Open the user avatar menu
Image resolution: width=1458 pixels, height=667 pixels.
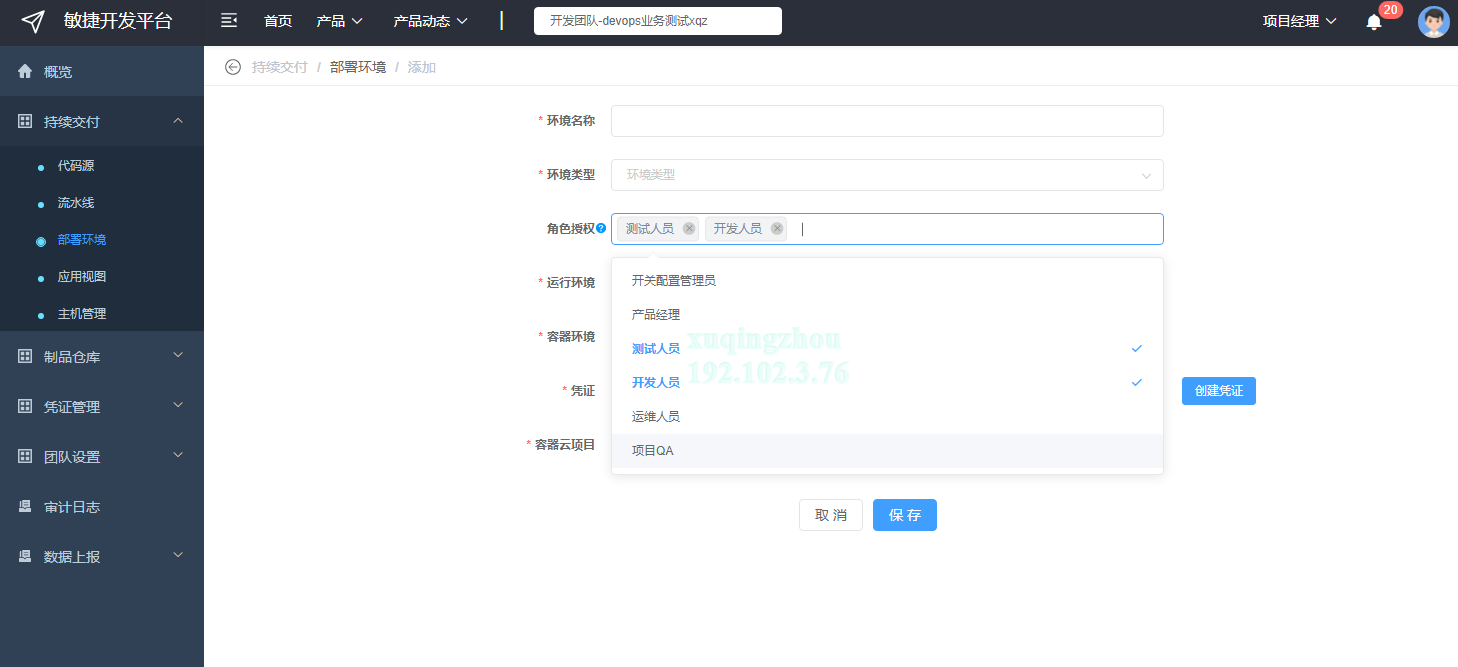click(1433, 22)
